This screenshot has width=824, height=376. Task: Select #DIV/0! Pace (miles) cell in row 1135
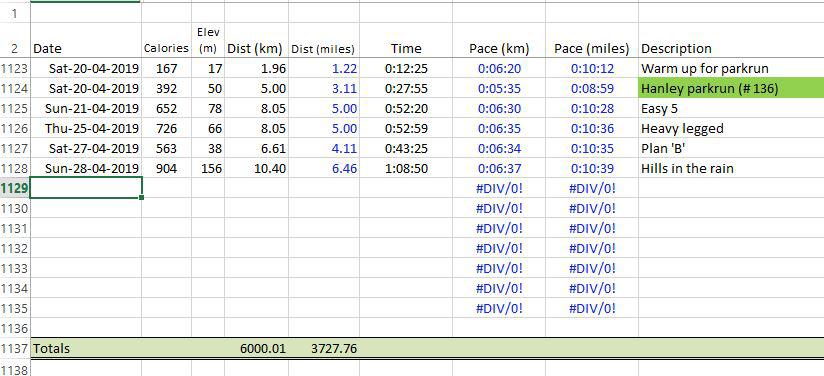click(x=592, y=308)
